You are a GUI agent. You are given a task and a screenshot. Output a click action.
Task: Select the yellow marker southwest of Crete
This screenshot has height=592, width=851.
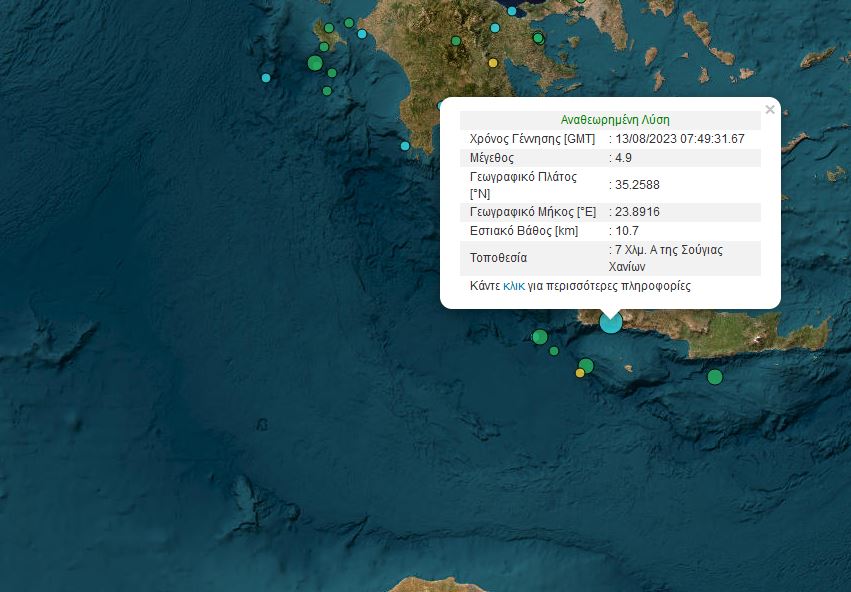pos(580,373)
